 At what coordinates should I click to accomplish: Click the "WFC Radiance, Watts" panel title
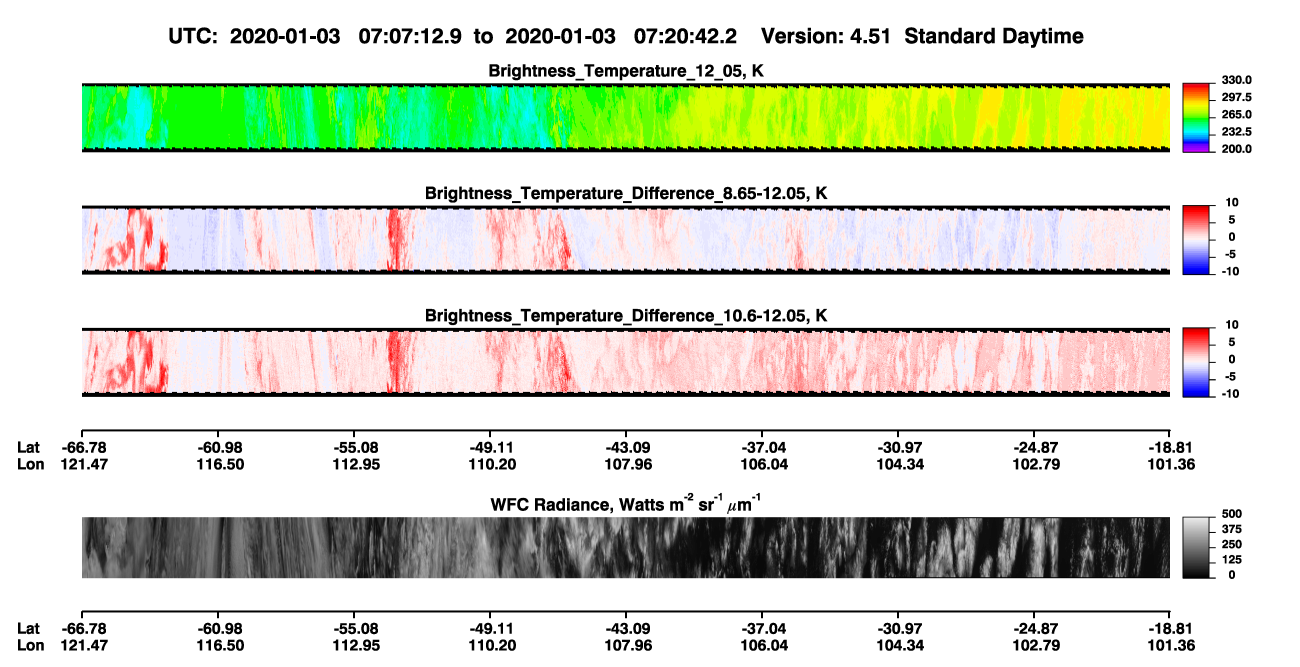(x=626, y=504)
